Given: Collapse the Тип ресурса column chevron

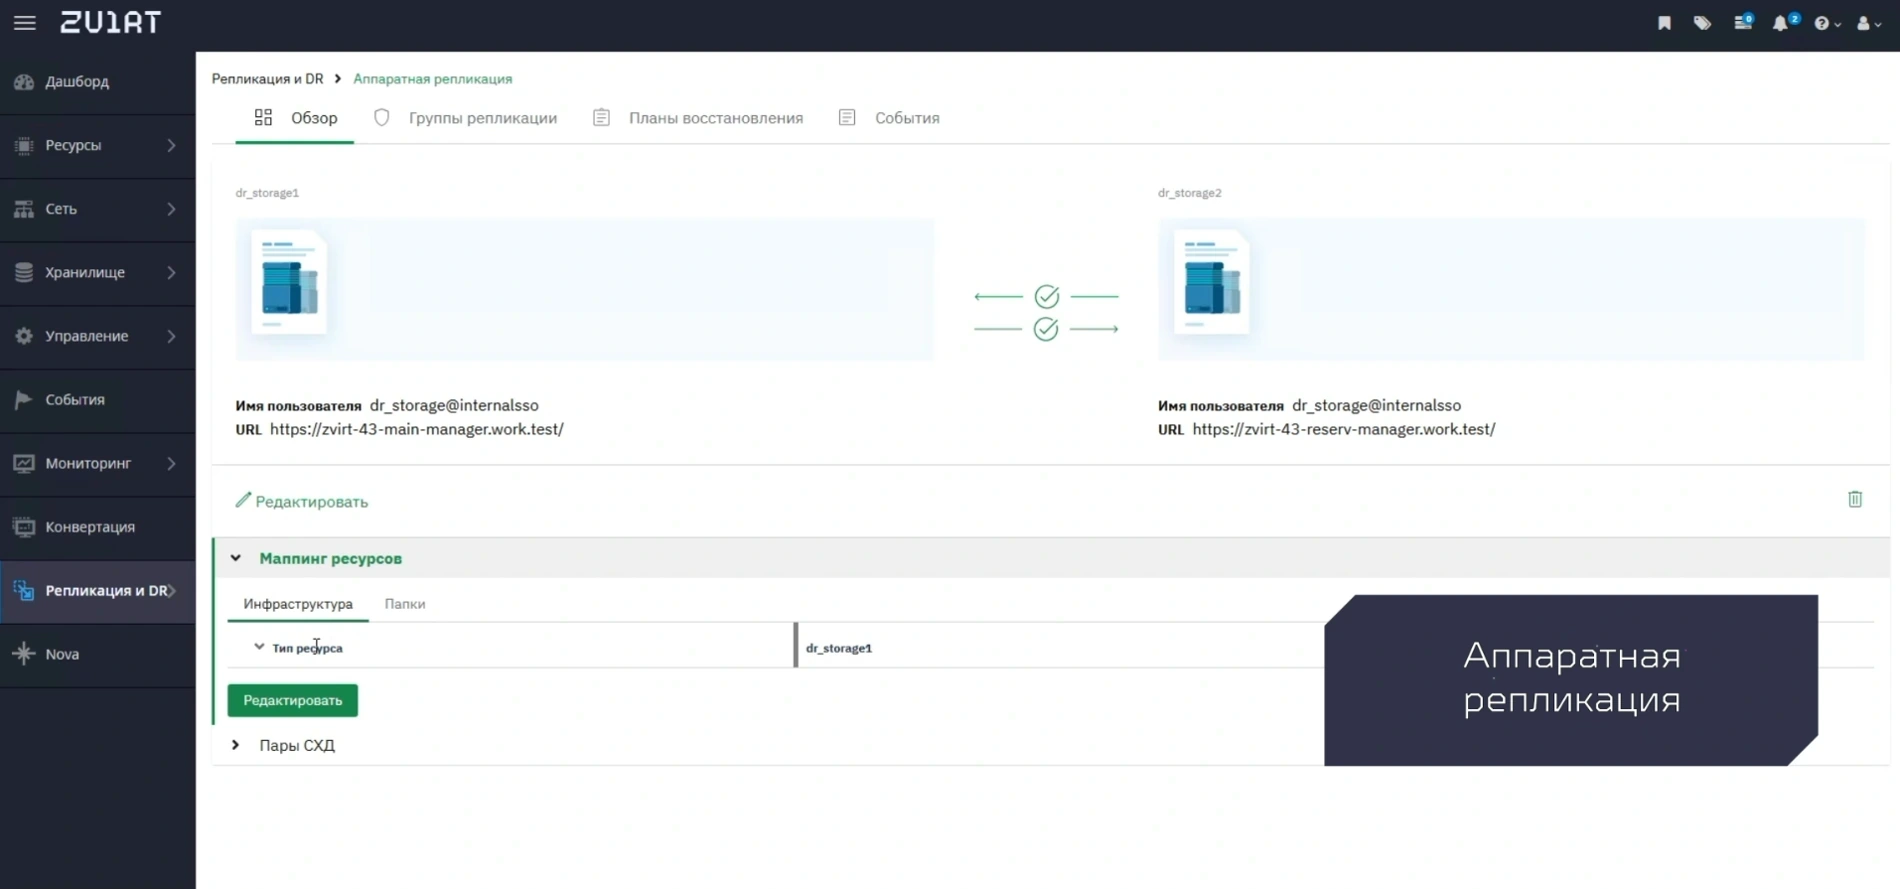Looking at the screenshot, I should 259,647.
